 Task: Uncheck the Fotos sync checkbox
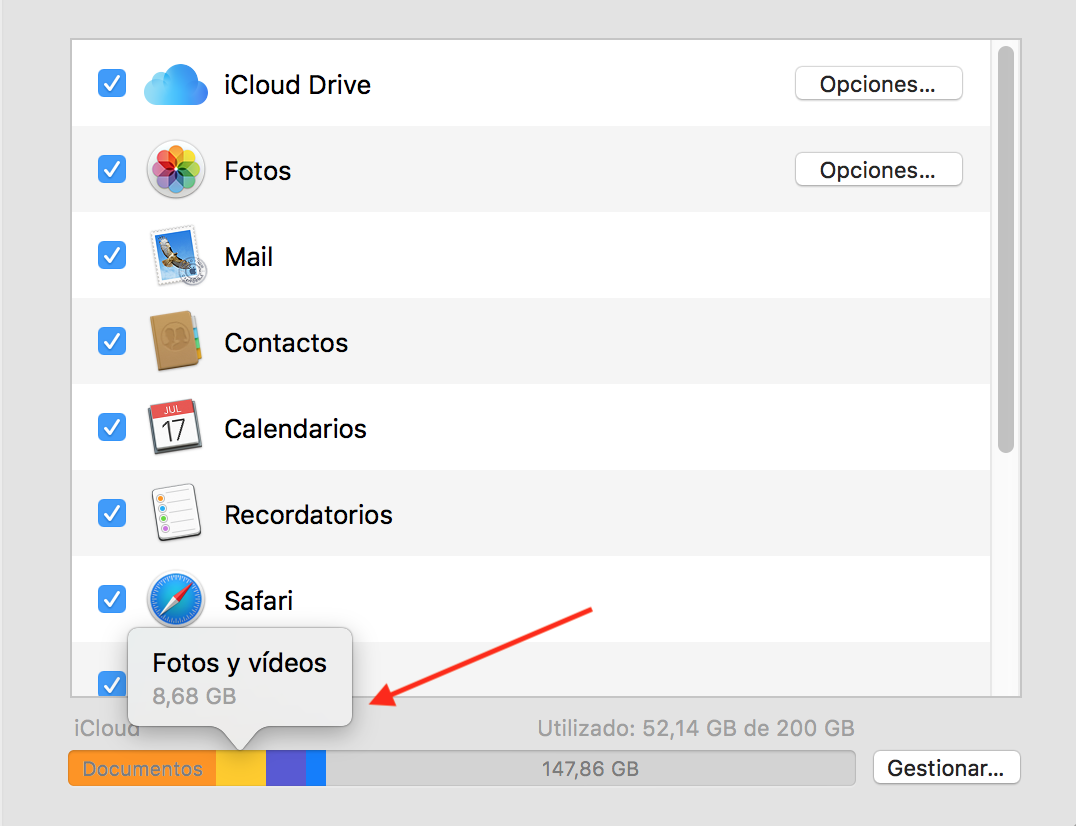(x=112, y=169)
